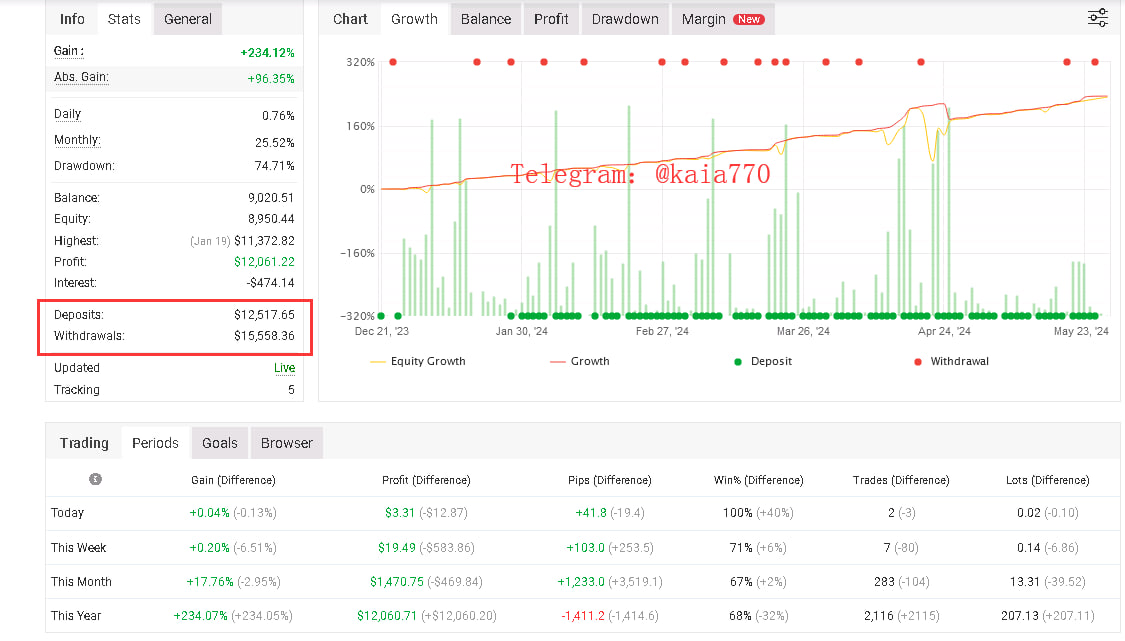The width and height of the screenshot is (1125, 641).
Task: Click This Year's trades 2,116
Action: click(879, 616)
